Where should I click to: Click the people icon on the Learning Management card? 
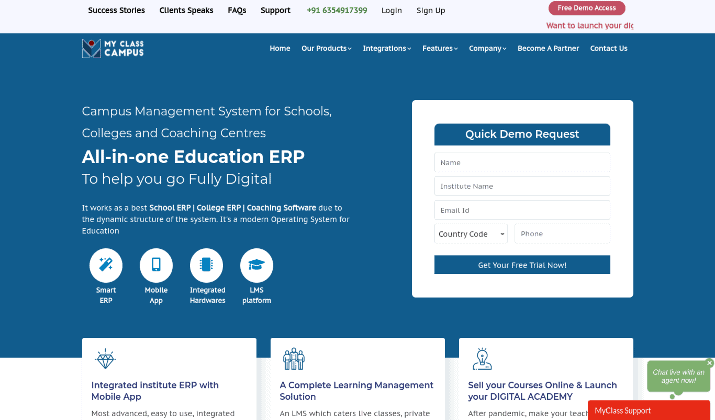(x=294, y=359)
